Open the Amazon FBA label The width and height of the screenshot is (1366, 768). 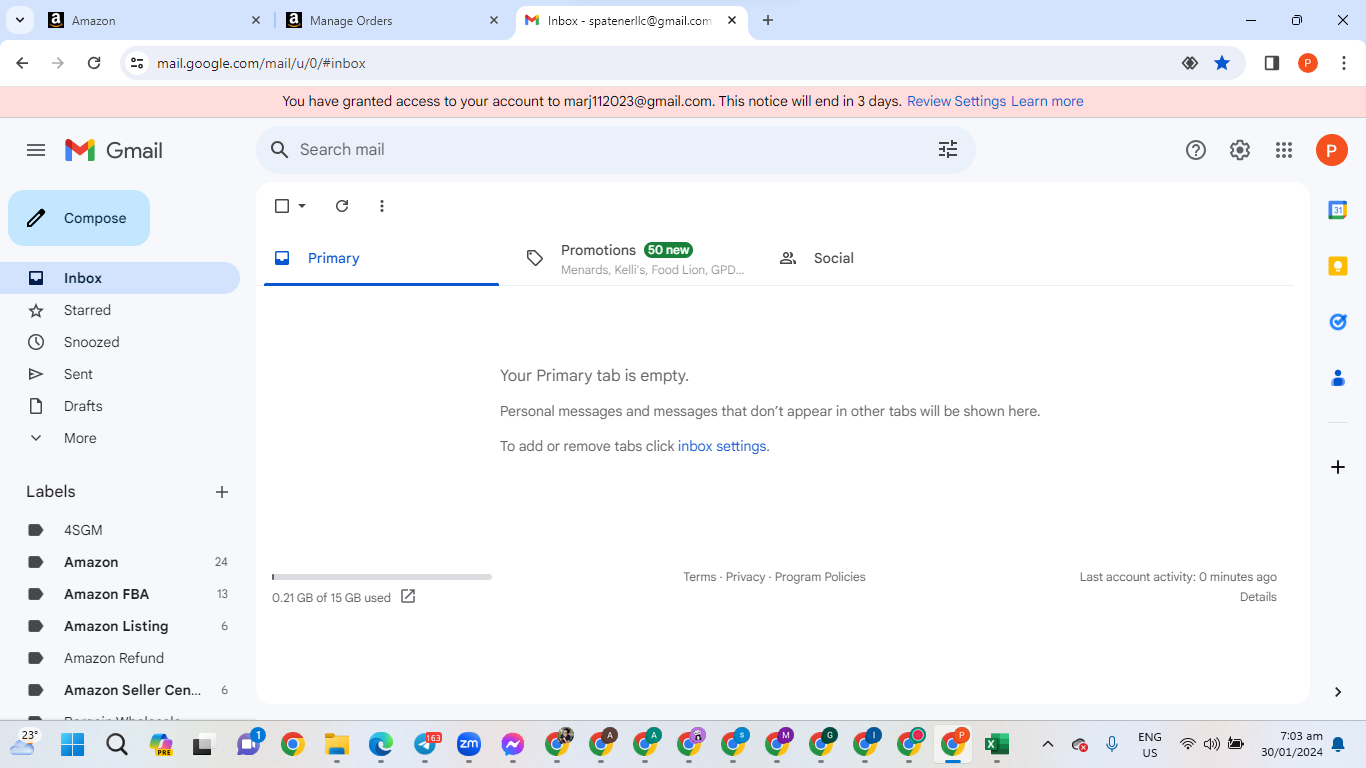pyautogui.click(x=120, y=594)
